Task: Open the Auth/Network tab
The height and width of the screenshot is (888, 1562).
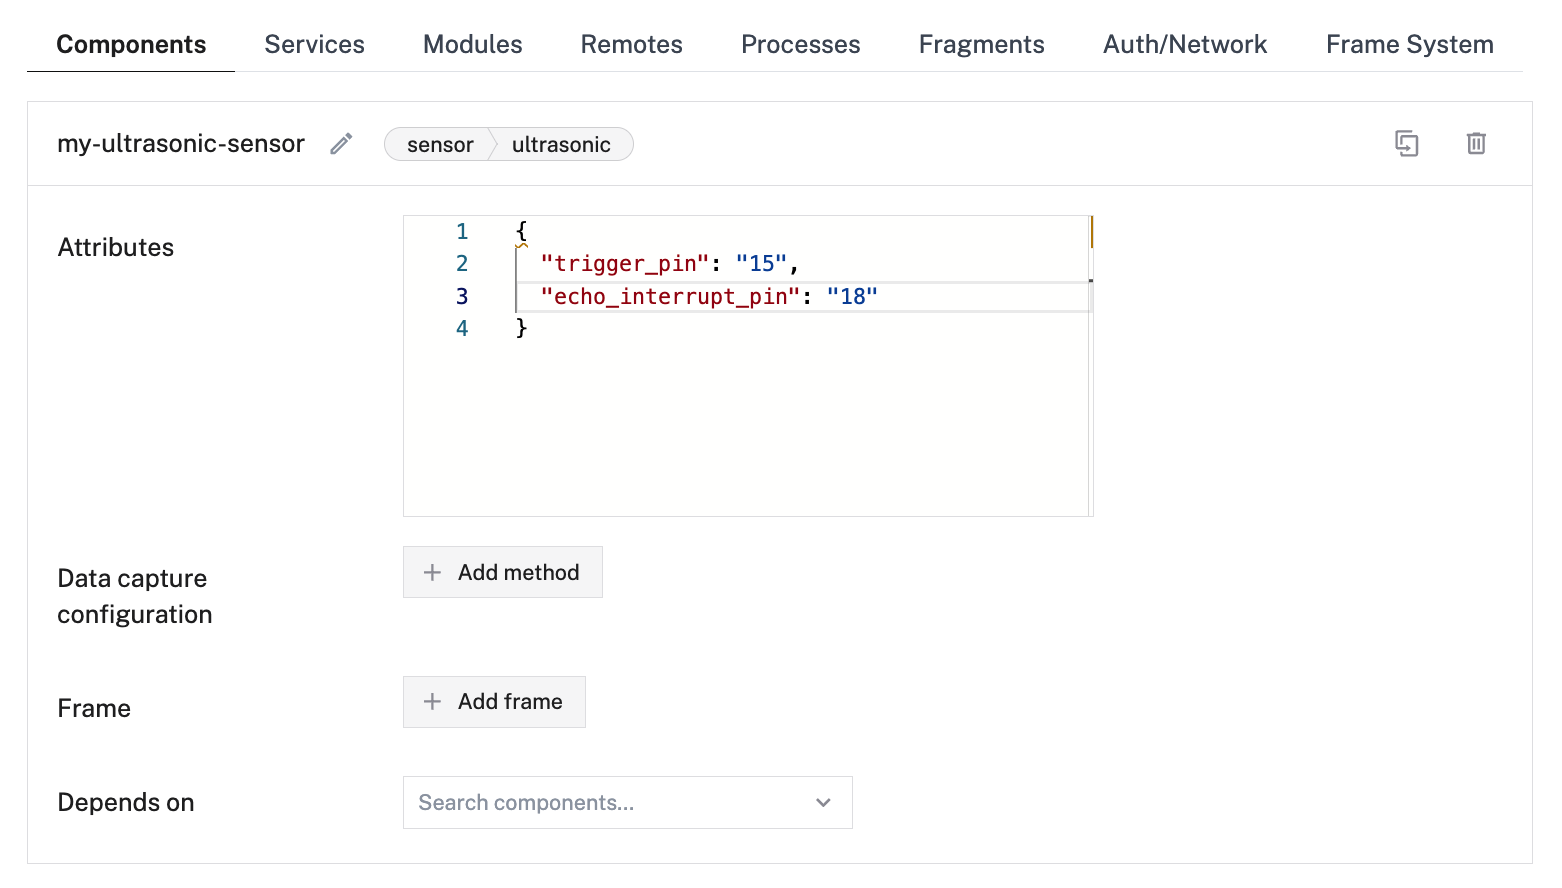Action: [x=1184, y=45]
